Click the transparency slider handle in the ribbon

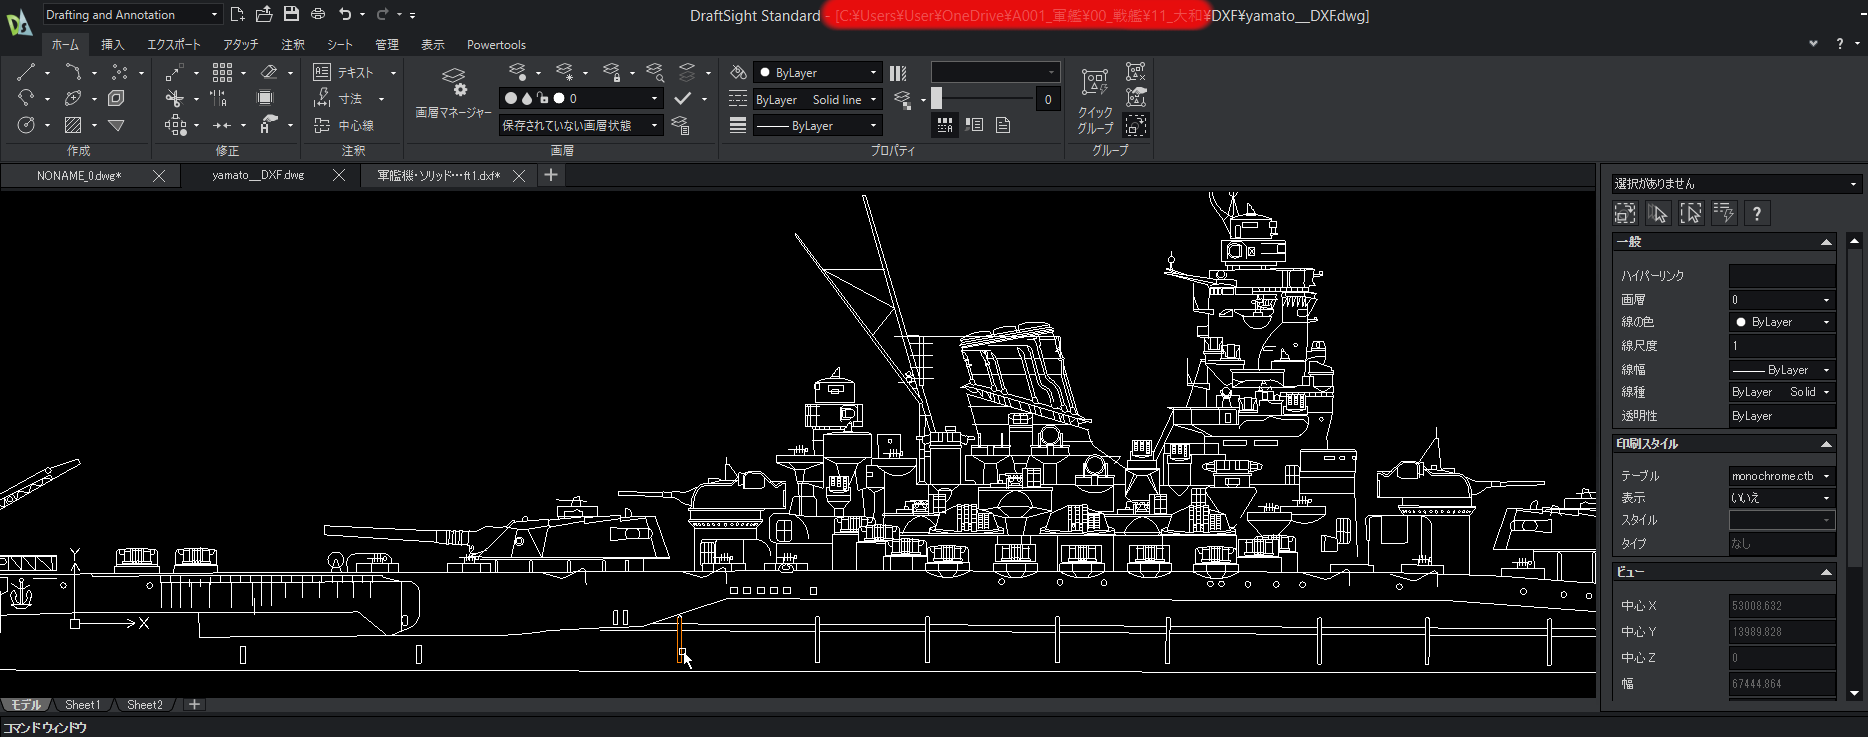(x=936, y=98)
